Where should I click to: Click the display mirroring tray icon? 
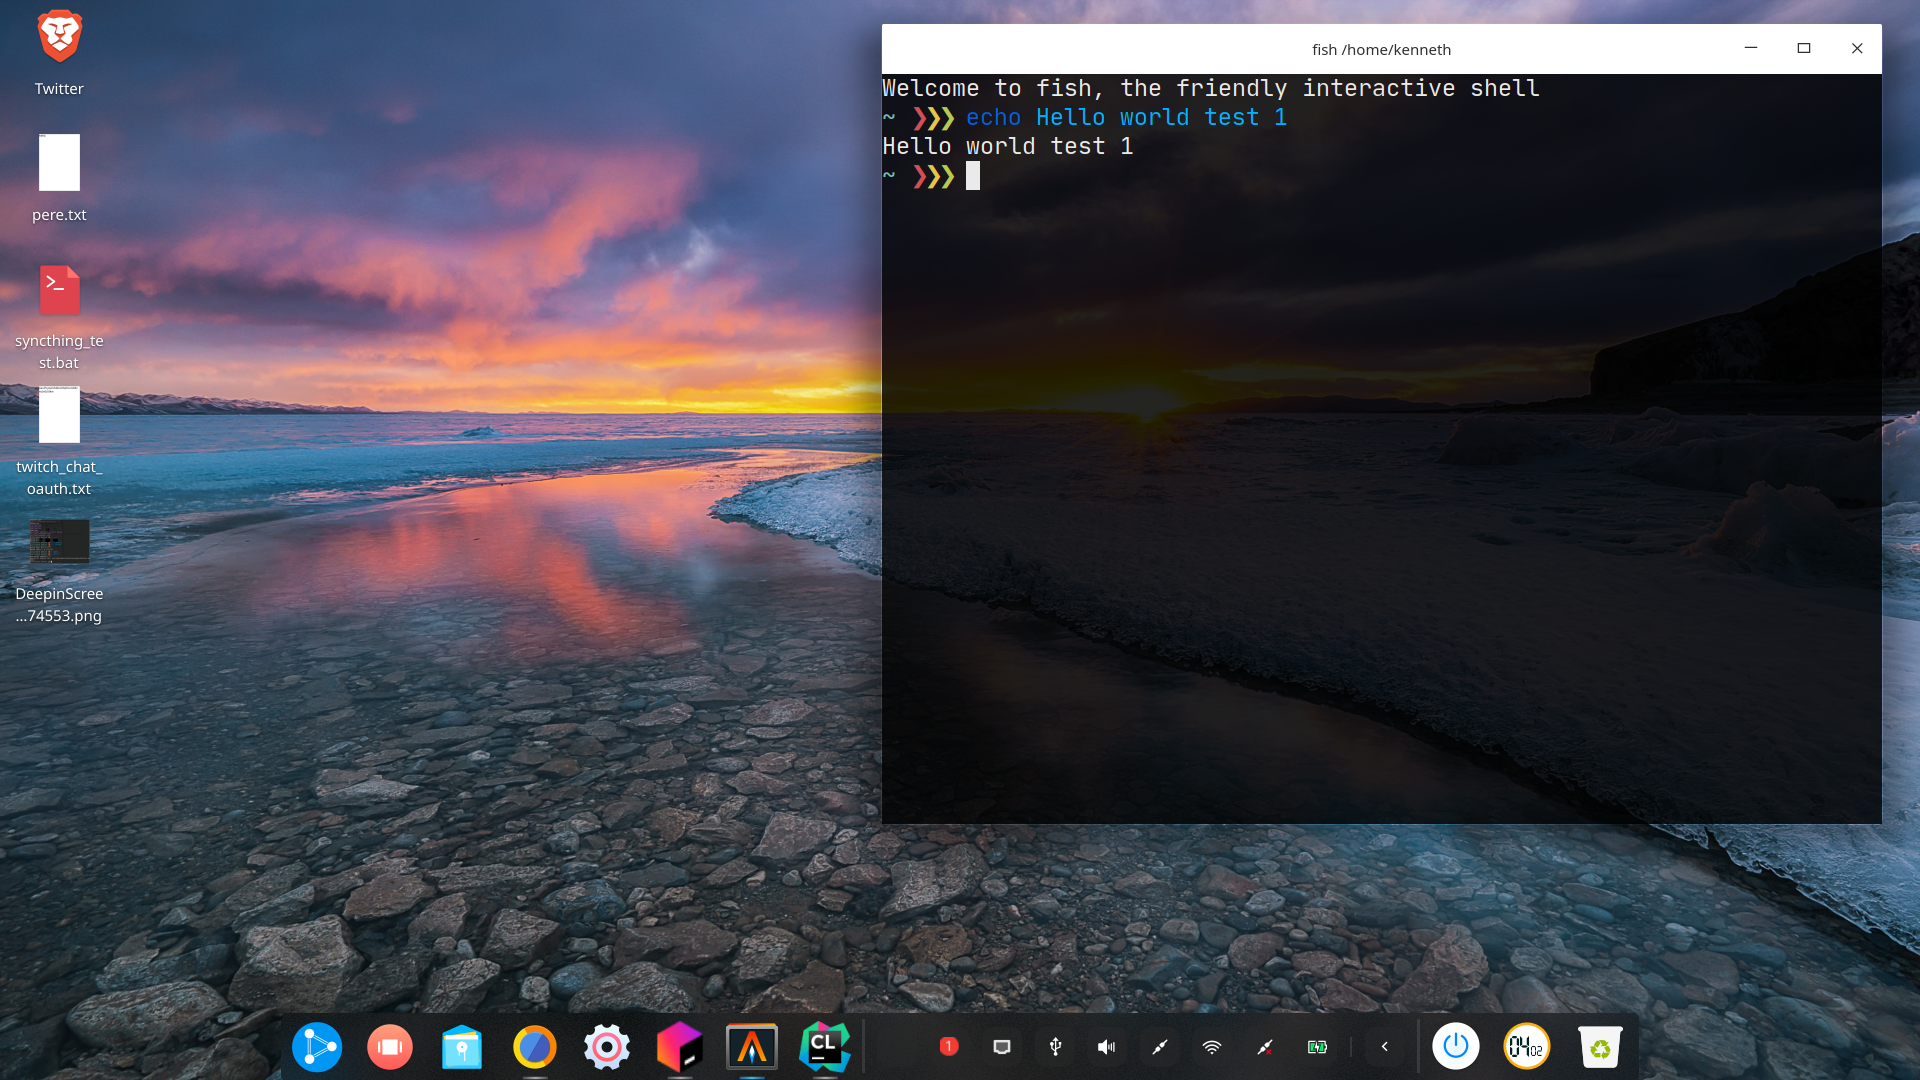(x=1001, y=1047)
